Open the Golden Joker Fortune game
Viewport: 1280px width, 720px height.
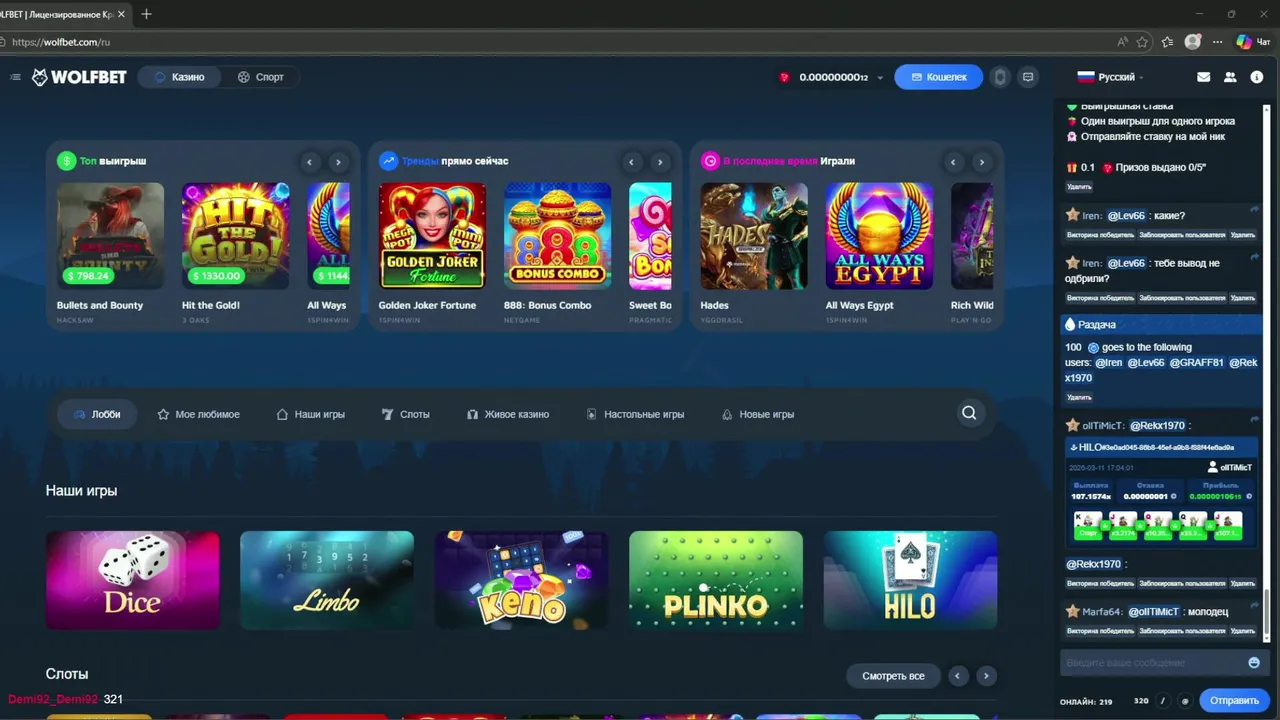pos(432,236)
